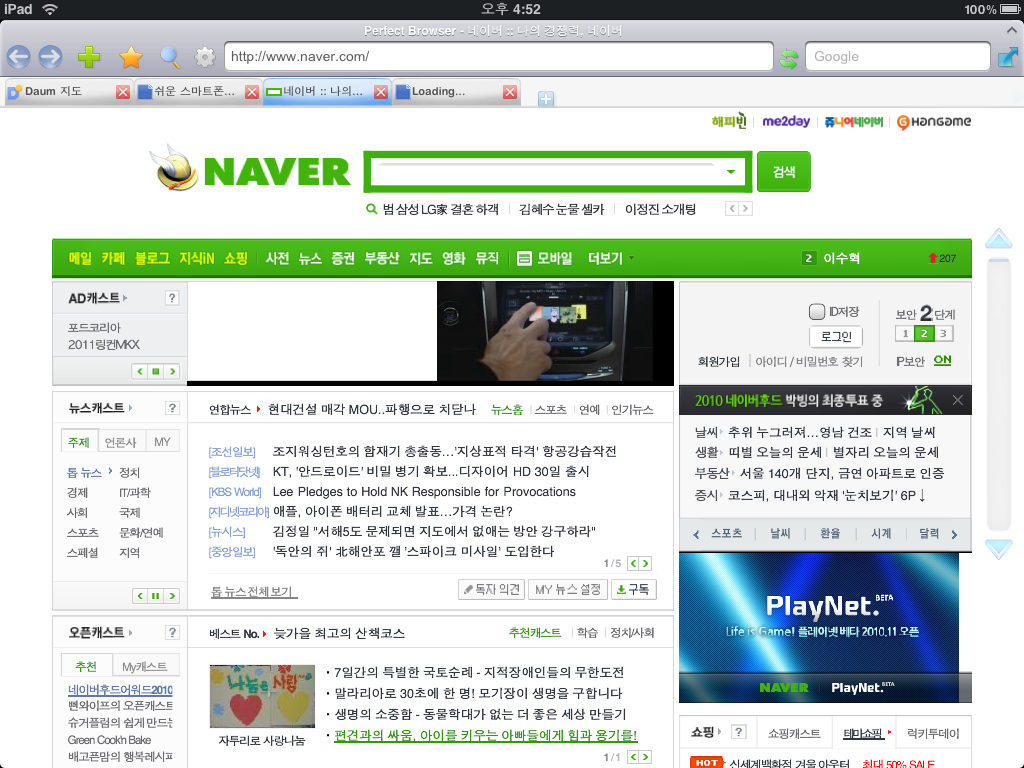Expand the 뉴스캐스트 section arrow
Image resolution: width=1024 pixels, height=768 pixels.
pyautogui.click(x=131, y=408)
